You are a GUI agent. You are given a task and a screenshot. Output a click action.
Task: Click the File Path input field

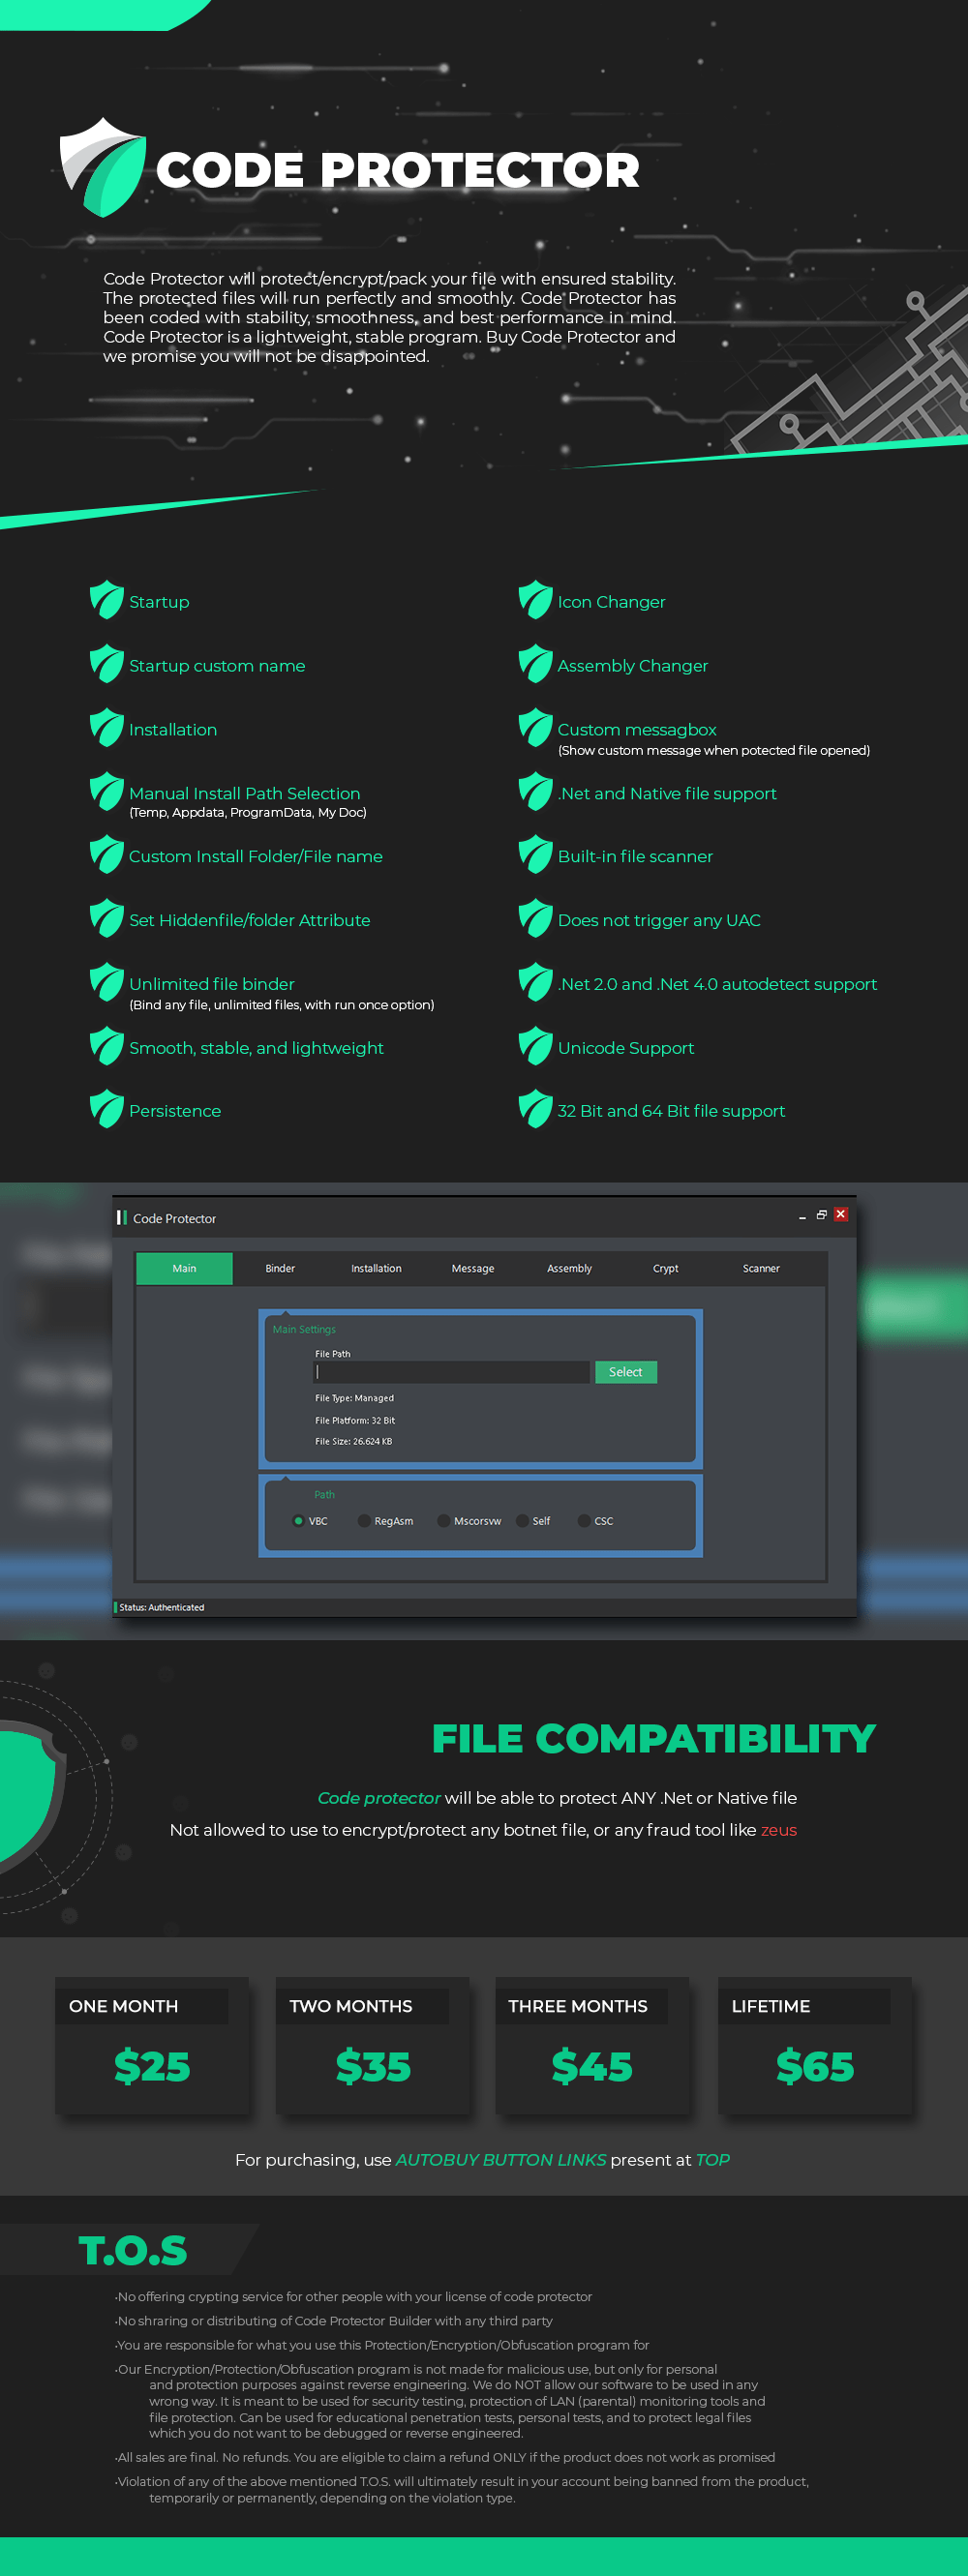coord(451,1372)
